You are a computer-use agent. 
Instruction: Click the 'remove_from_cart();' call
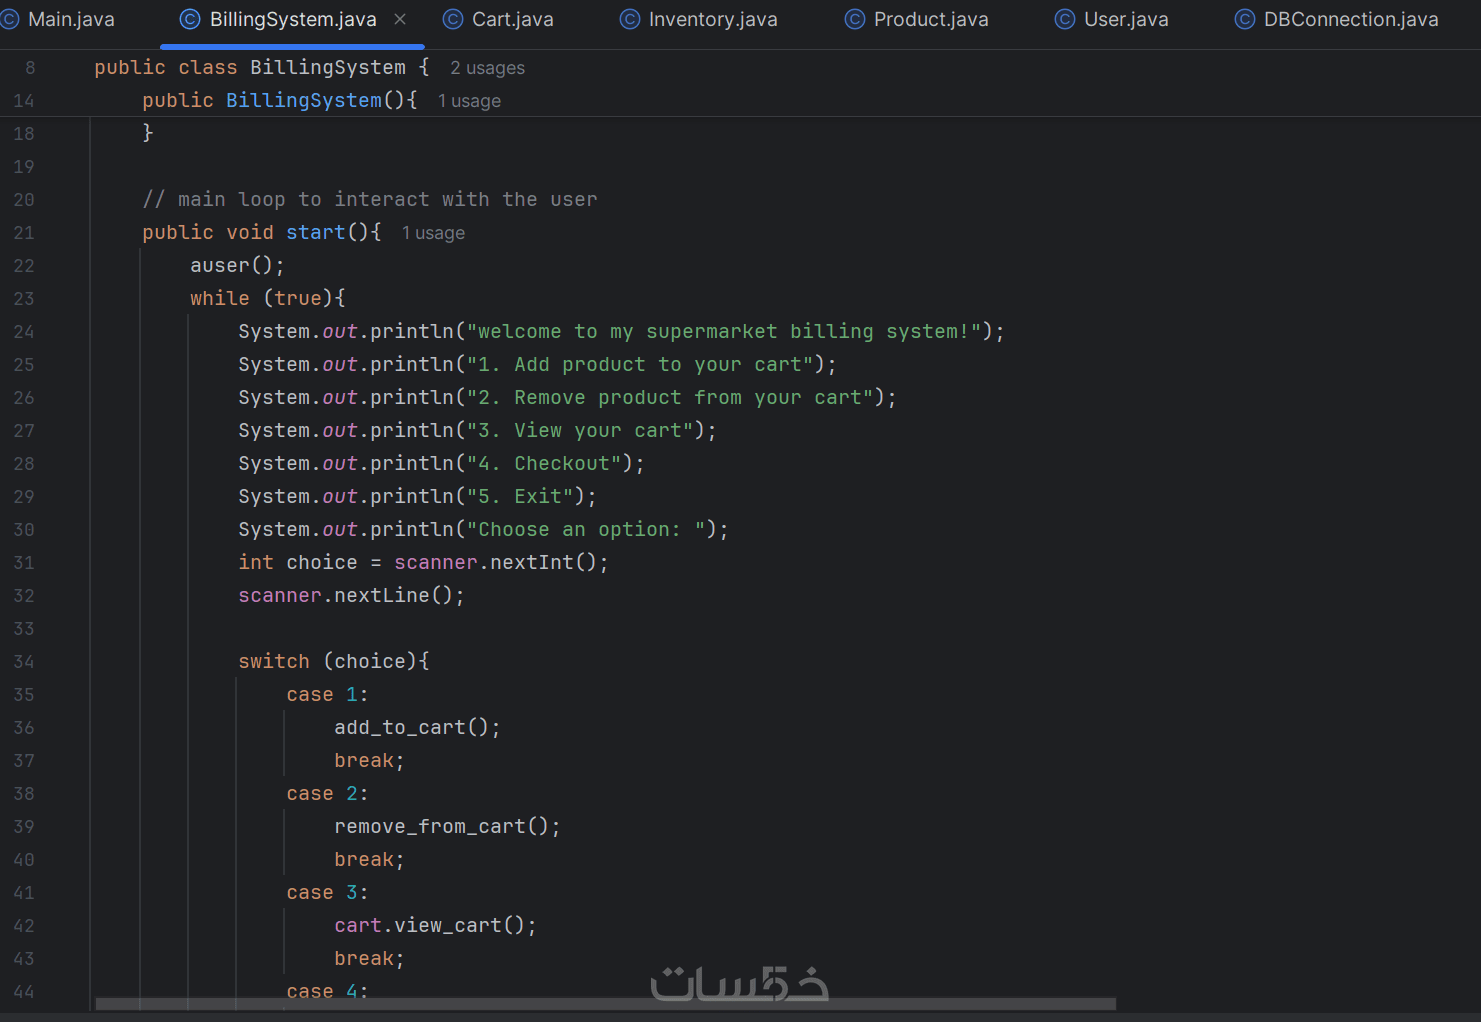click(447, 827)
